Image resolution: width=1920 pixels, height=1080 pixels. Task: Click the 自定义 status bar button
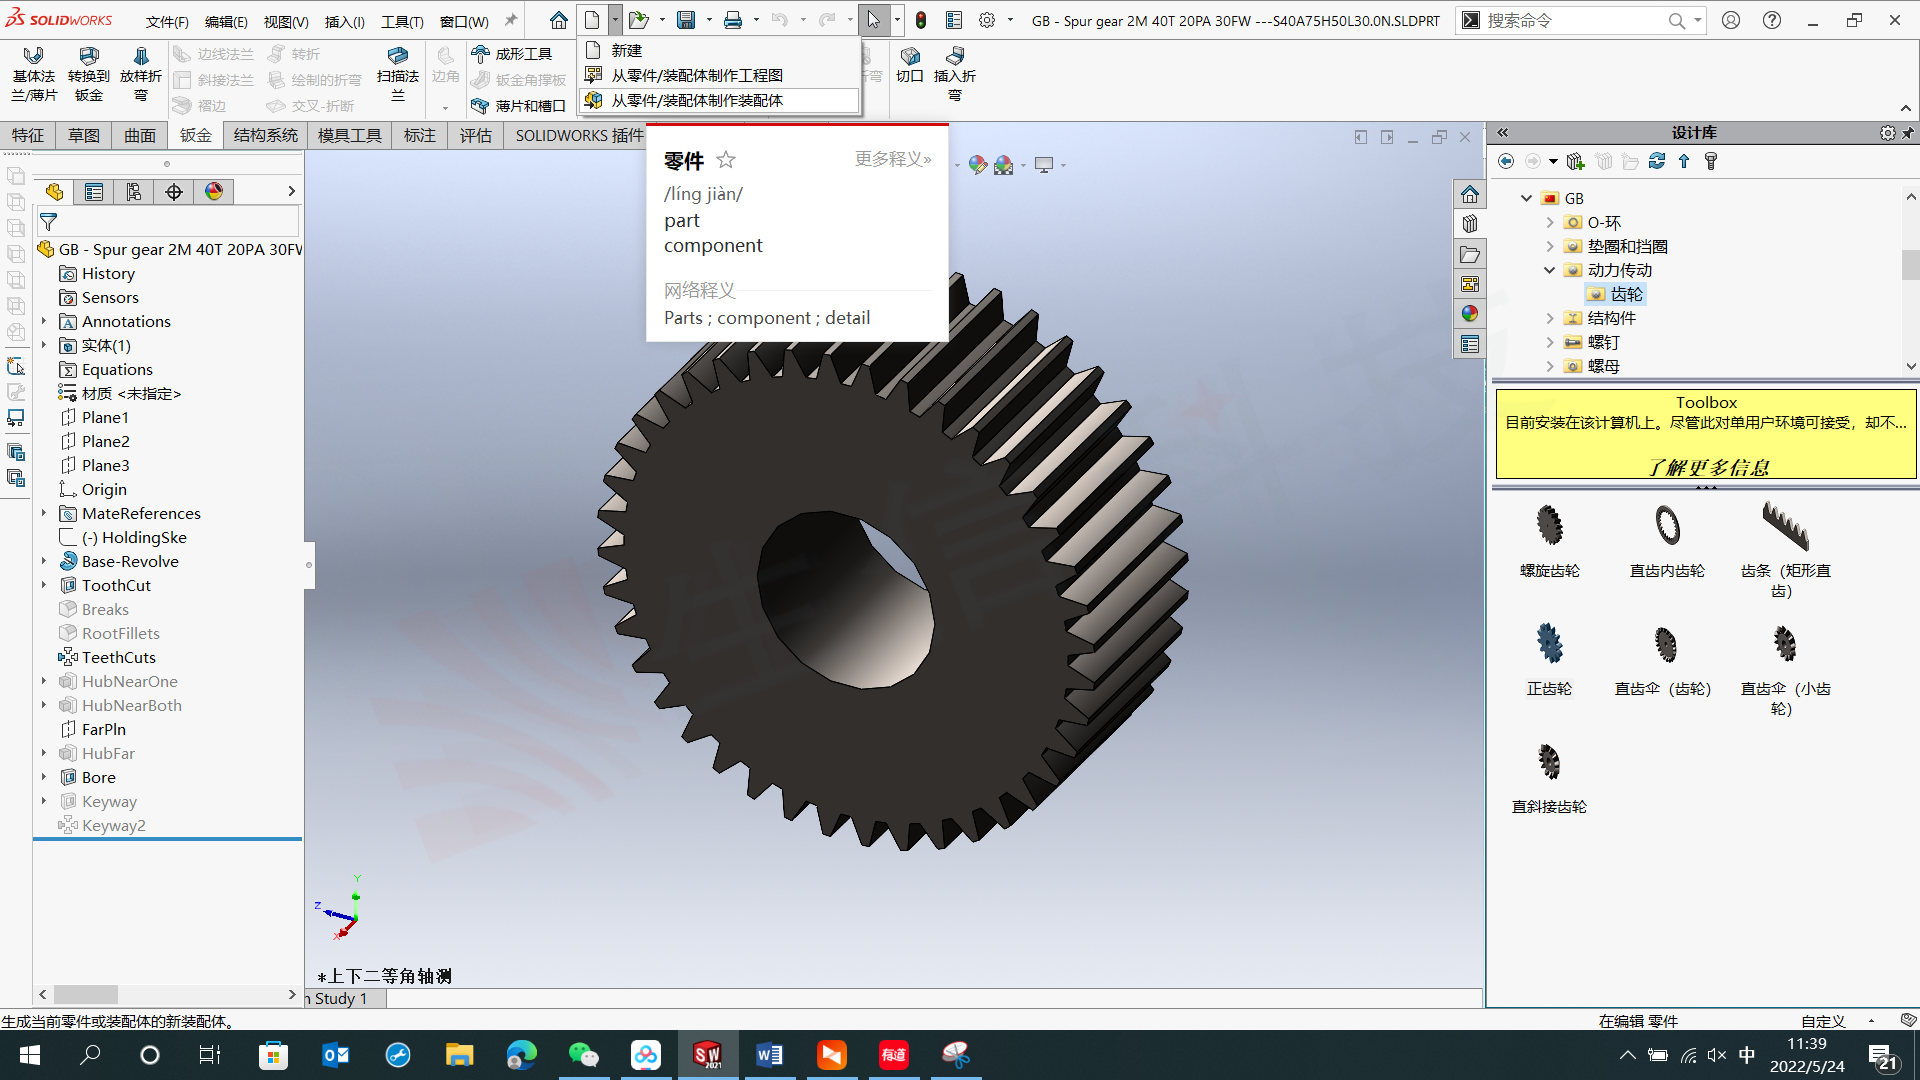1823,1021
